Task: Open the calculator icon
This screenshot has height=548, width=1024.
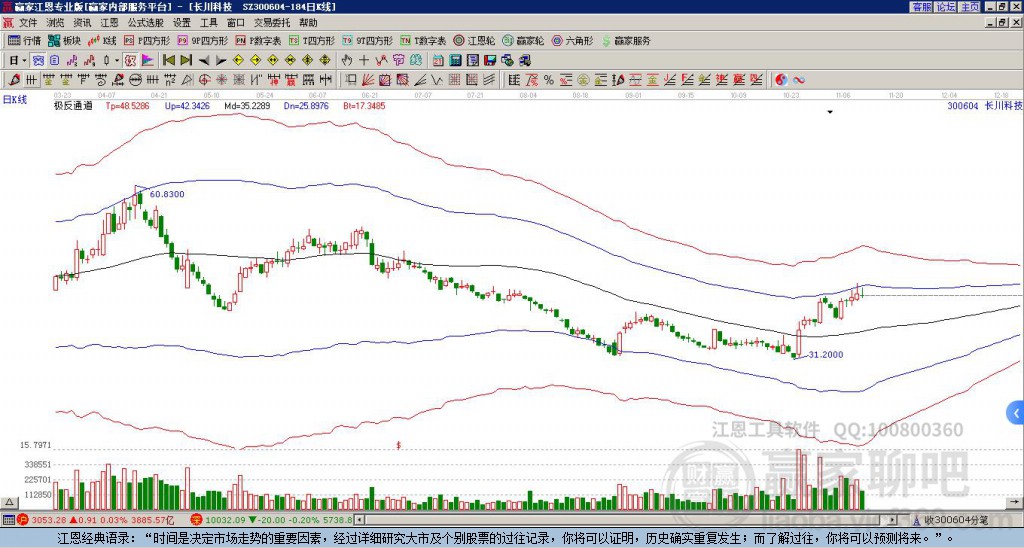Action: pos(455,60)
